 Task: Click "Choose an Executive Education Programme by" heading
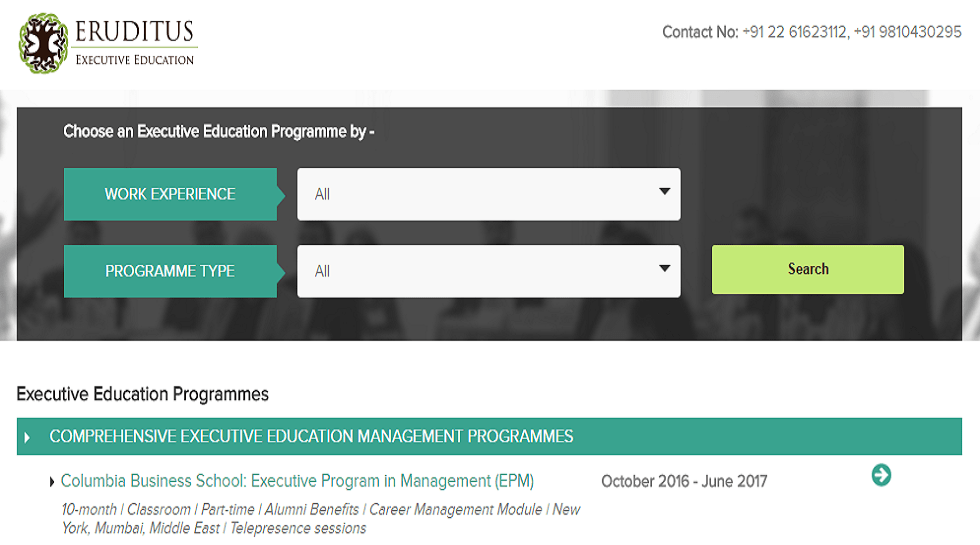click(218, 131)
